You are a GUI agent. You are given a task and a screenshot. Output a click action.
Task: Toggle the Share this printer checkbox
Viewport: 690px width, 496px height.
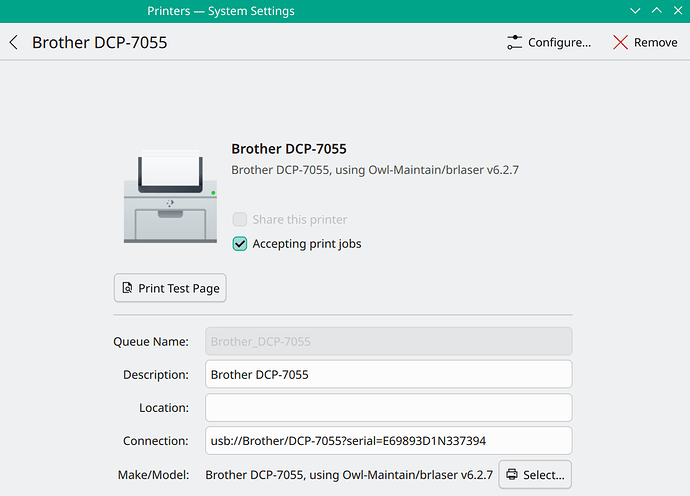pos(240,219)
